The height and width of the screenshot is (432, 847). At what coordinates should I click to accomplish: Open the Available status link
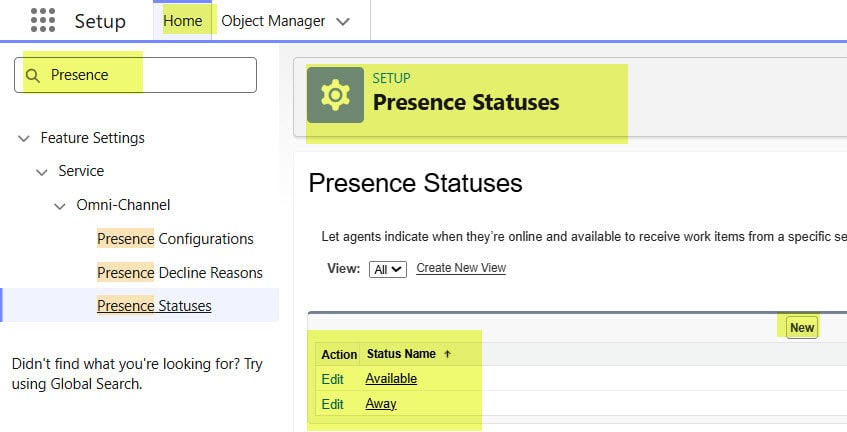pyautogui.click(x=391, y=379)
